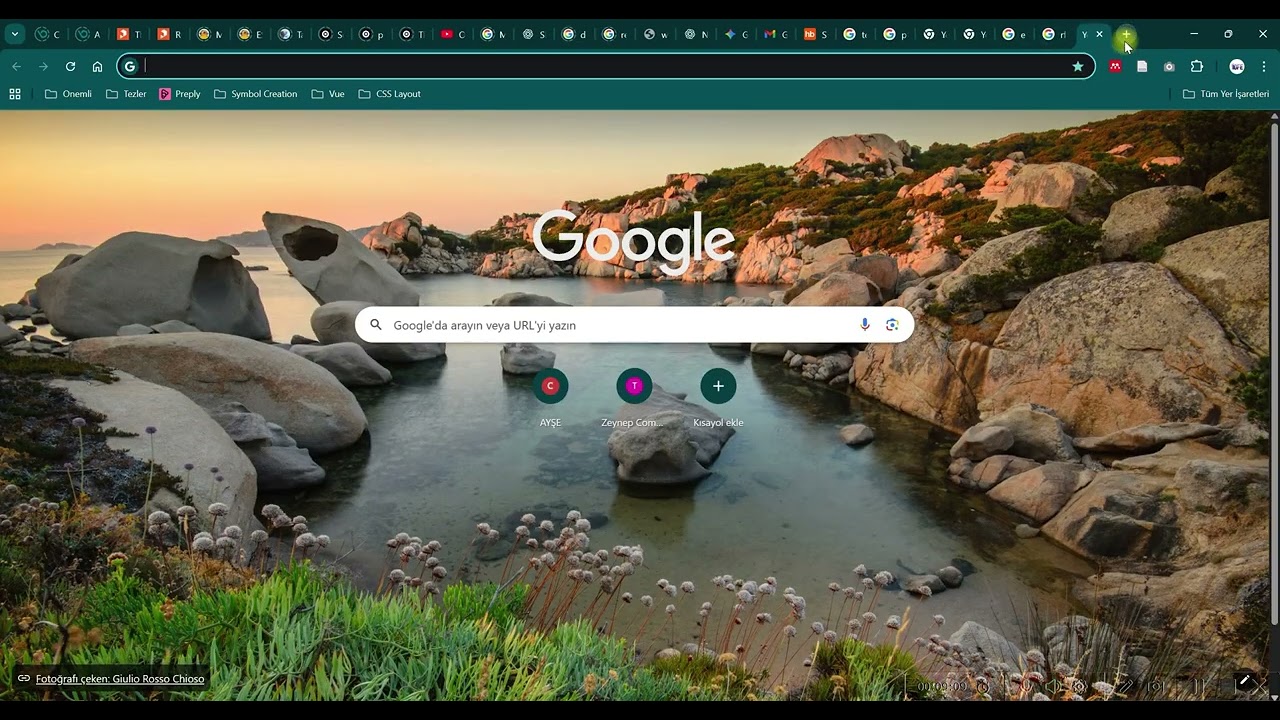
Task: Open the tab search dropdown
Action: pyautogui.click(x=14, y=34)
